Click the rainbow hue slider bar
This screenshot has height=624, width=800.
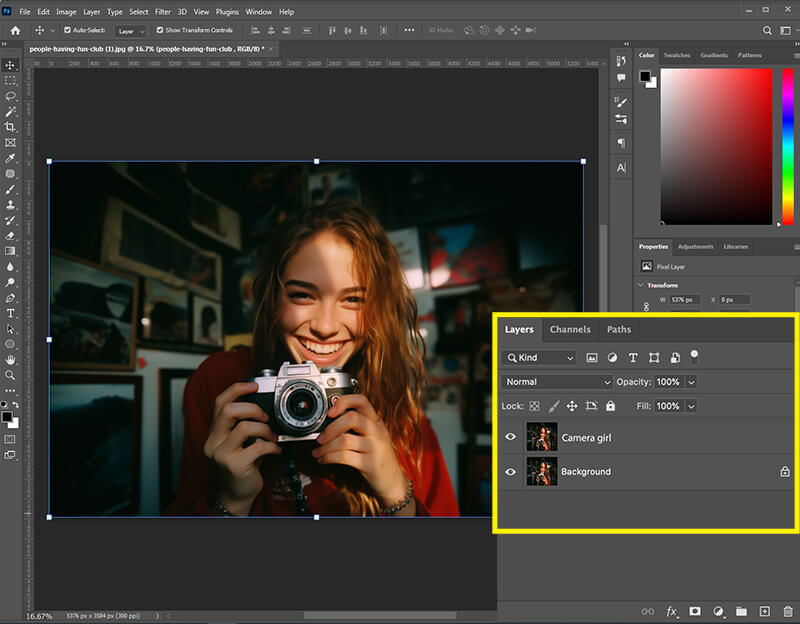[x=788, y=146]
